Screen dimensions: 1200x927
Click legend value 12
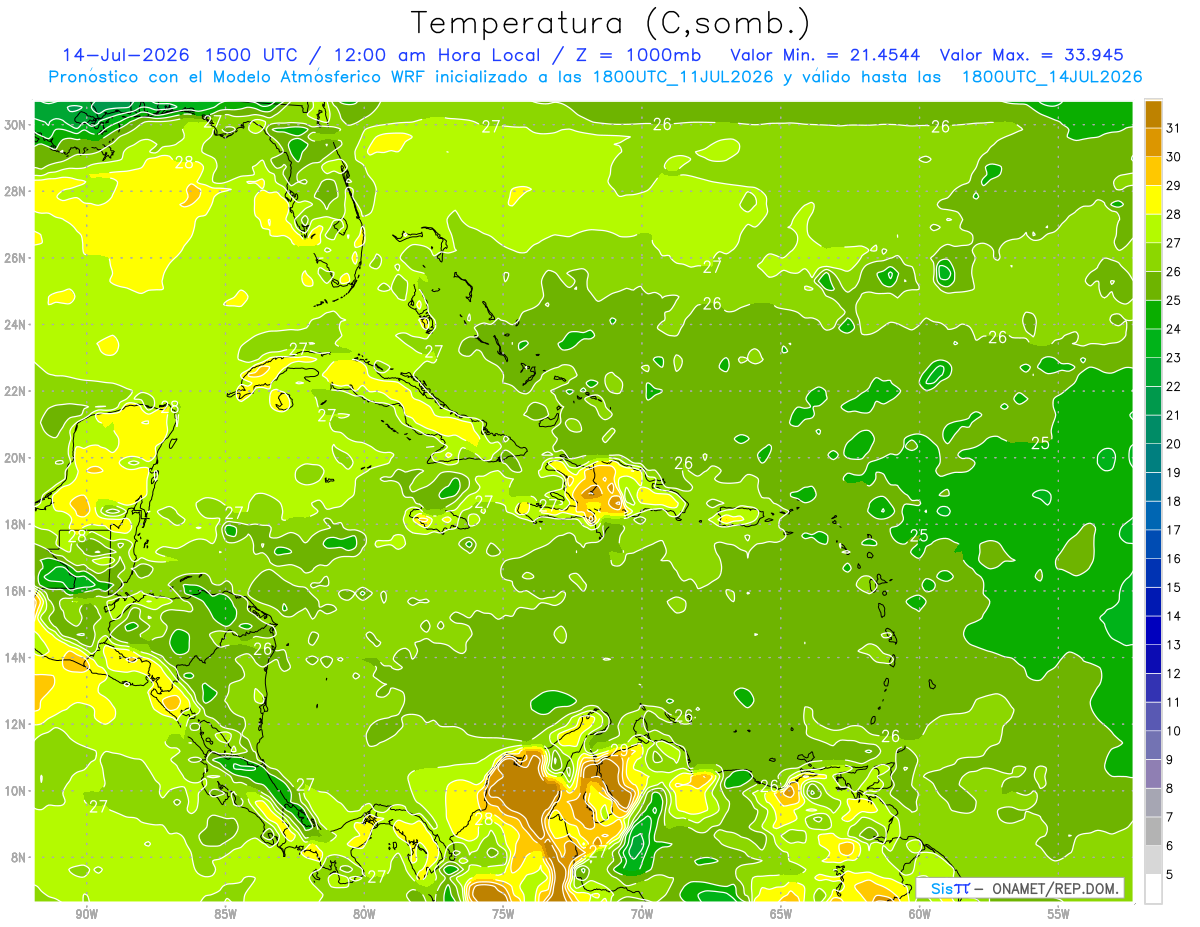1174,674
